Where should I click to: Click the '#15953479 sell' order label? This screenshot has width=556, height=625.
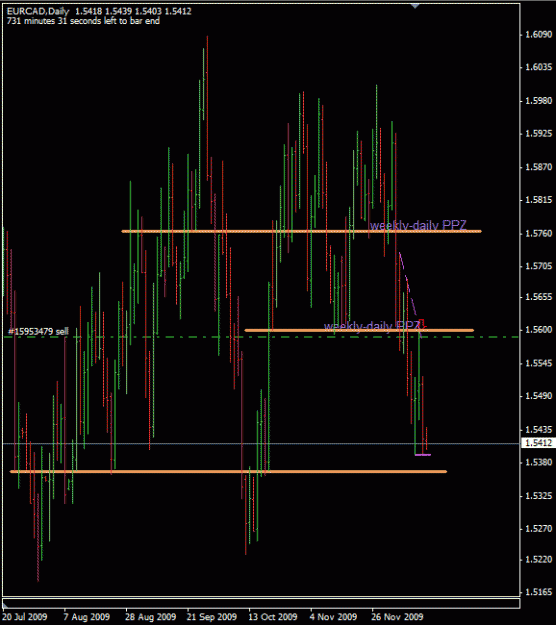(x=38, y=331)
